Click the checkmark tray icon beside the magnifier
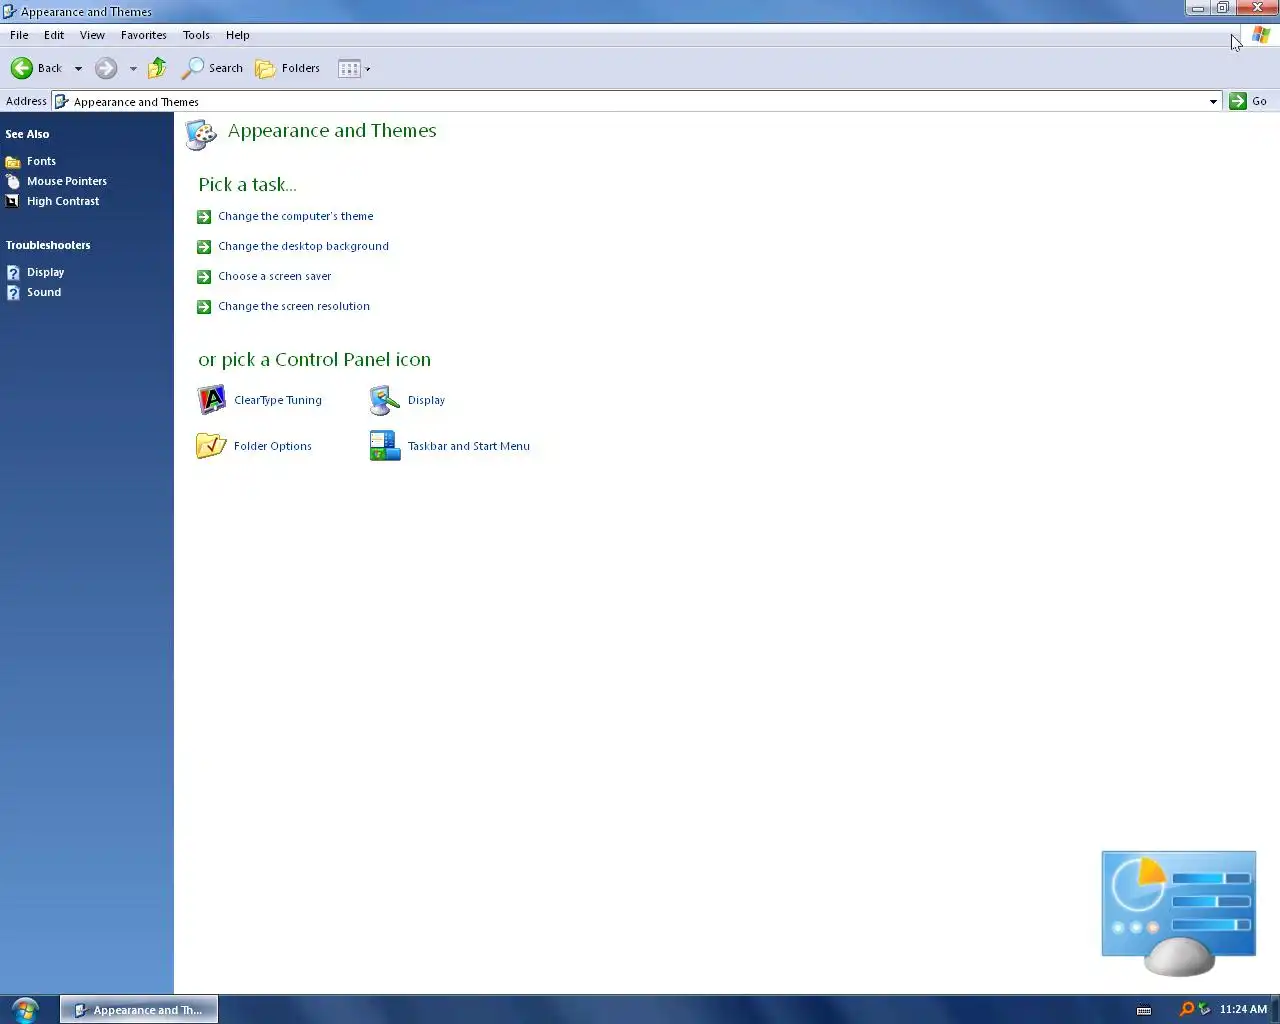Image resolution: width=1280 pixels, height=1024 pixels. (x=1204, y=1009)
